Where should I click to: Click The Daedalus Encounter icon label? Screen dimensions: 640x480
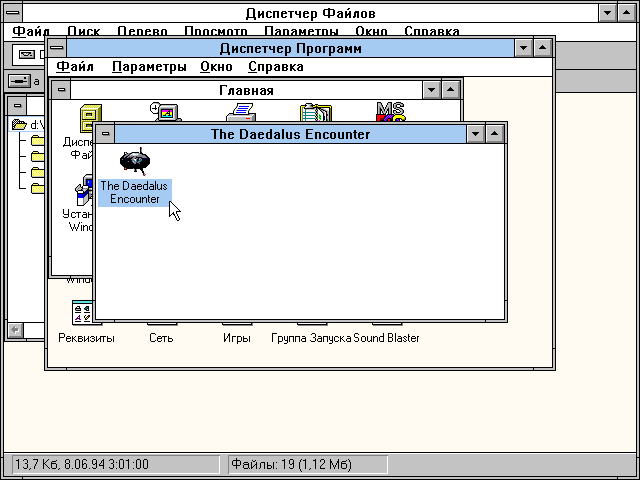[x=135, y=193]
